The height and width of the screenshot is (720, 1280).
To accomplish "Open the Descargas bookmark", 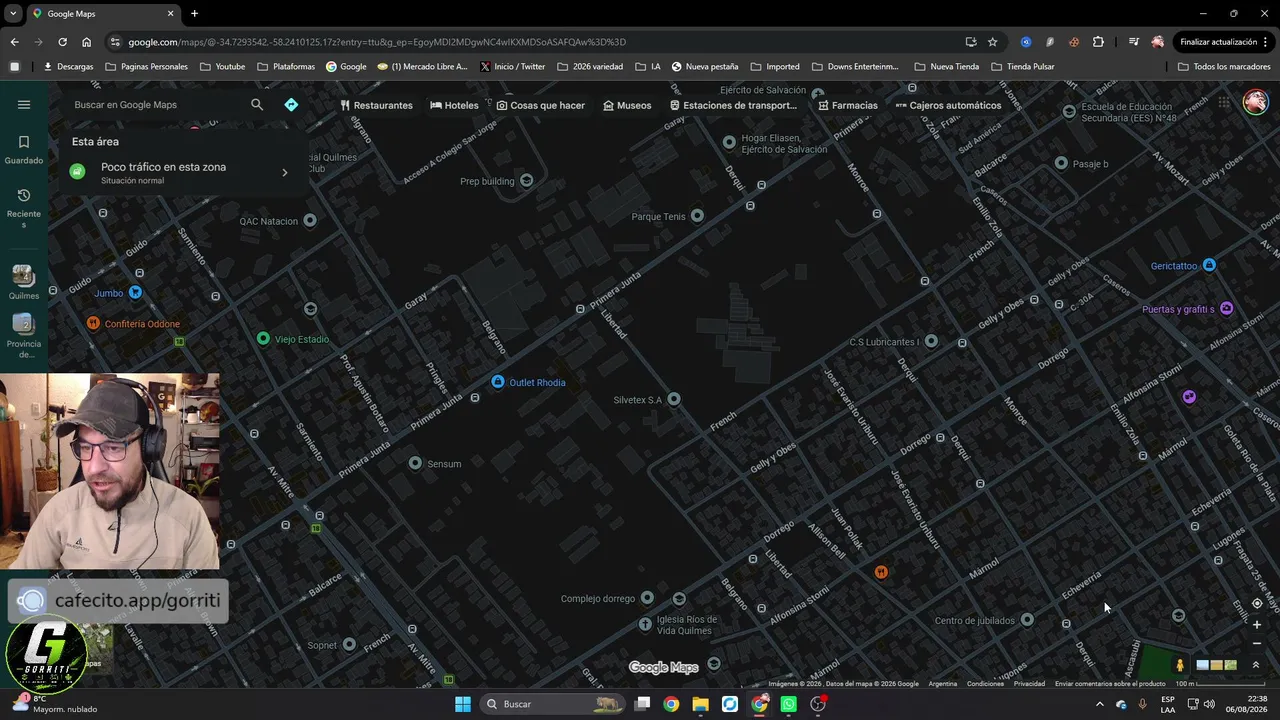I will pyautogui.click(x=68, y=67).
